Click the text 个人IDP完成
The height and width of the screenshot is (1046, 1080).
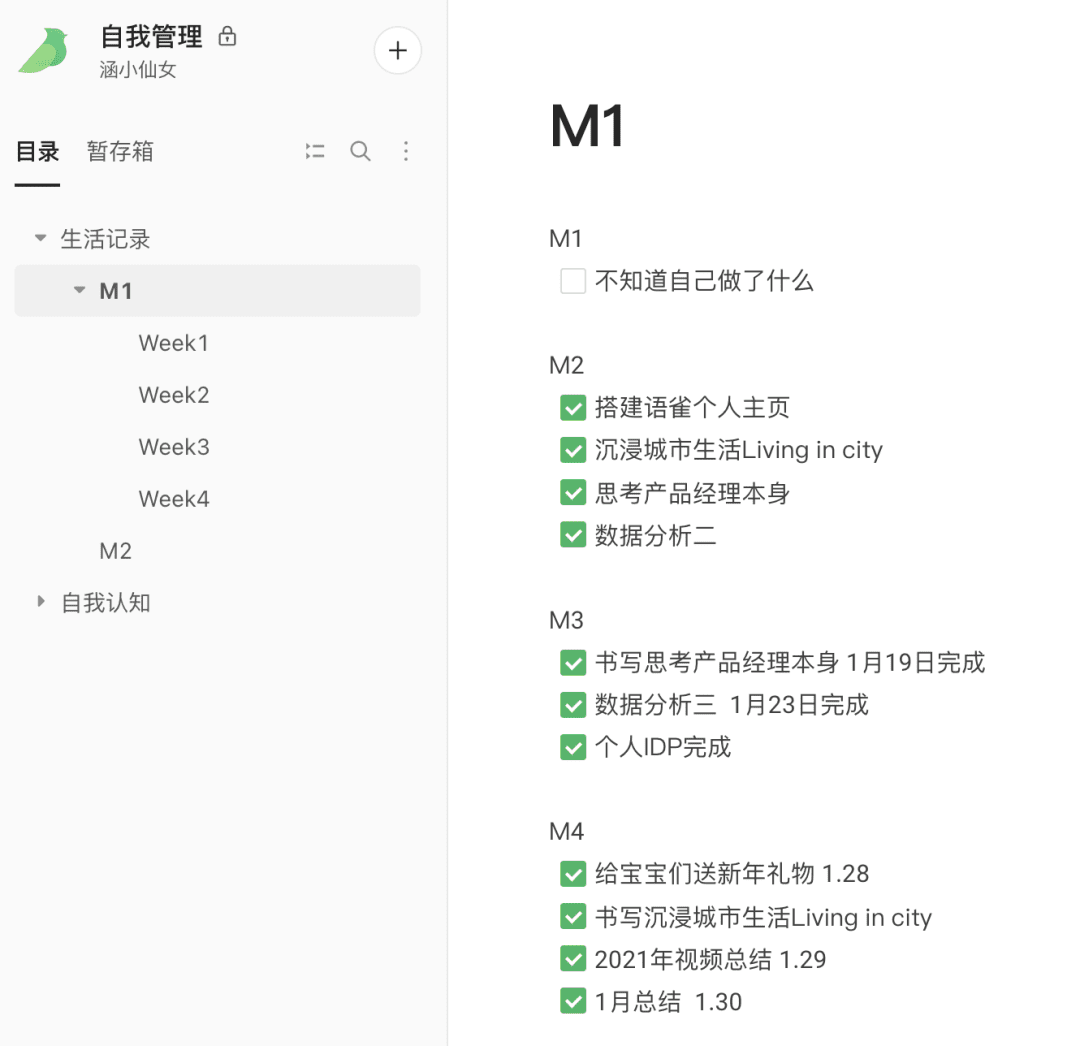click(663, 747)
